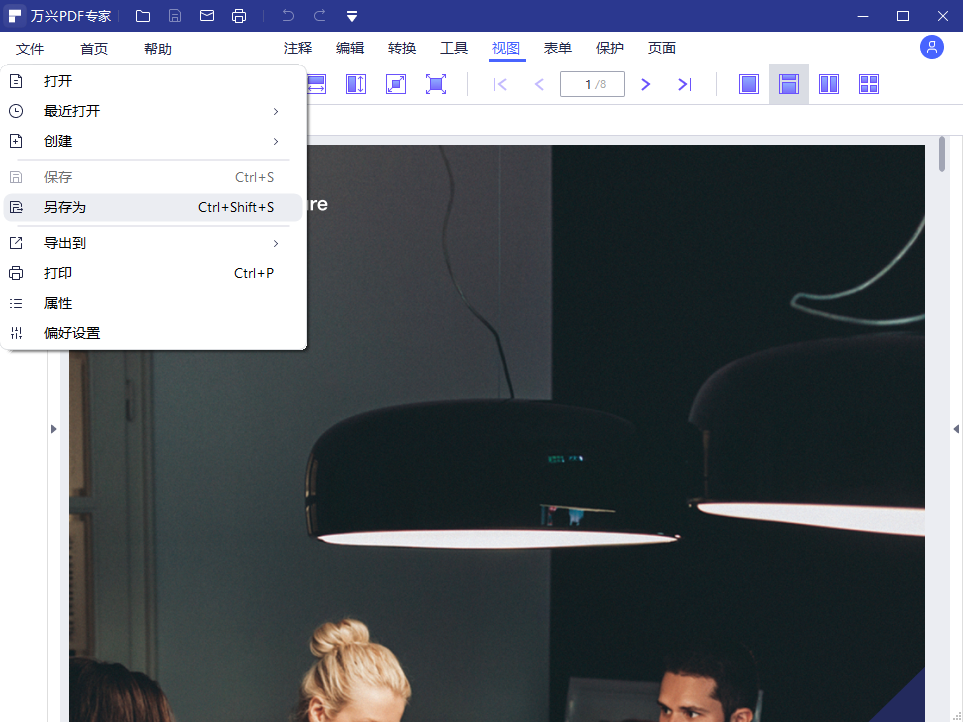This screenshot has width=963, height=722.
Task: Open the user account avatar icon
Action: point(931,47)
